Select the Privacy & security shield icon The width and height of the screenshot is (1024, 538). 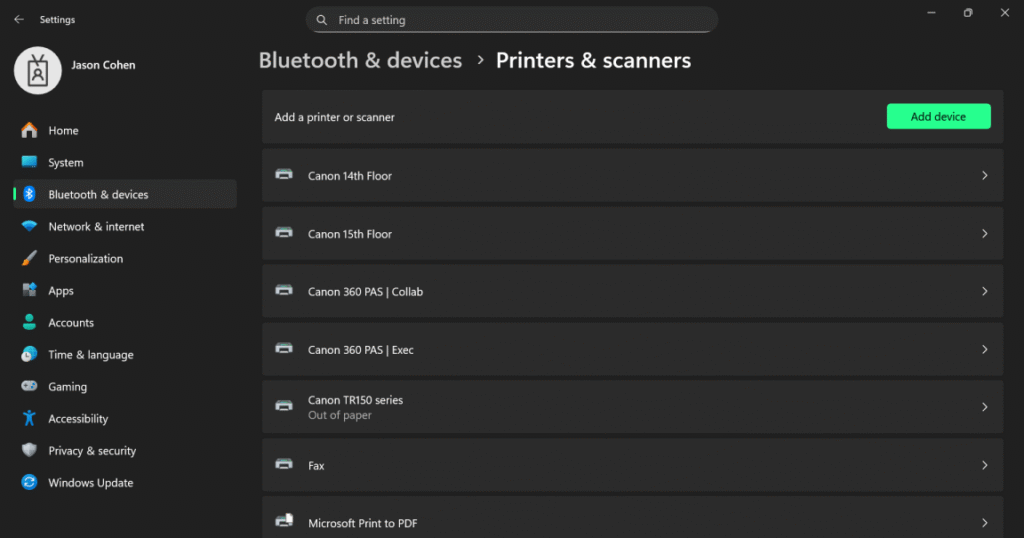coord(29,450)
